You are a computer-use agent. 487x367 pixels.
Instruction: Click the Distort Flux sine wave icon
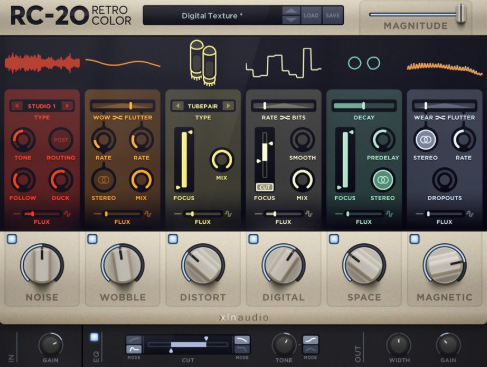click(228, 214)
